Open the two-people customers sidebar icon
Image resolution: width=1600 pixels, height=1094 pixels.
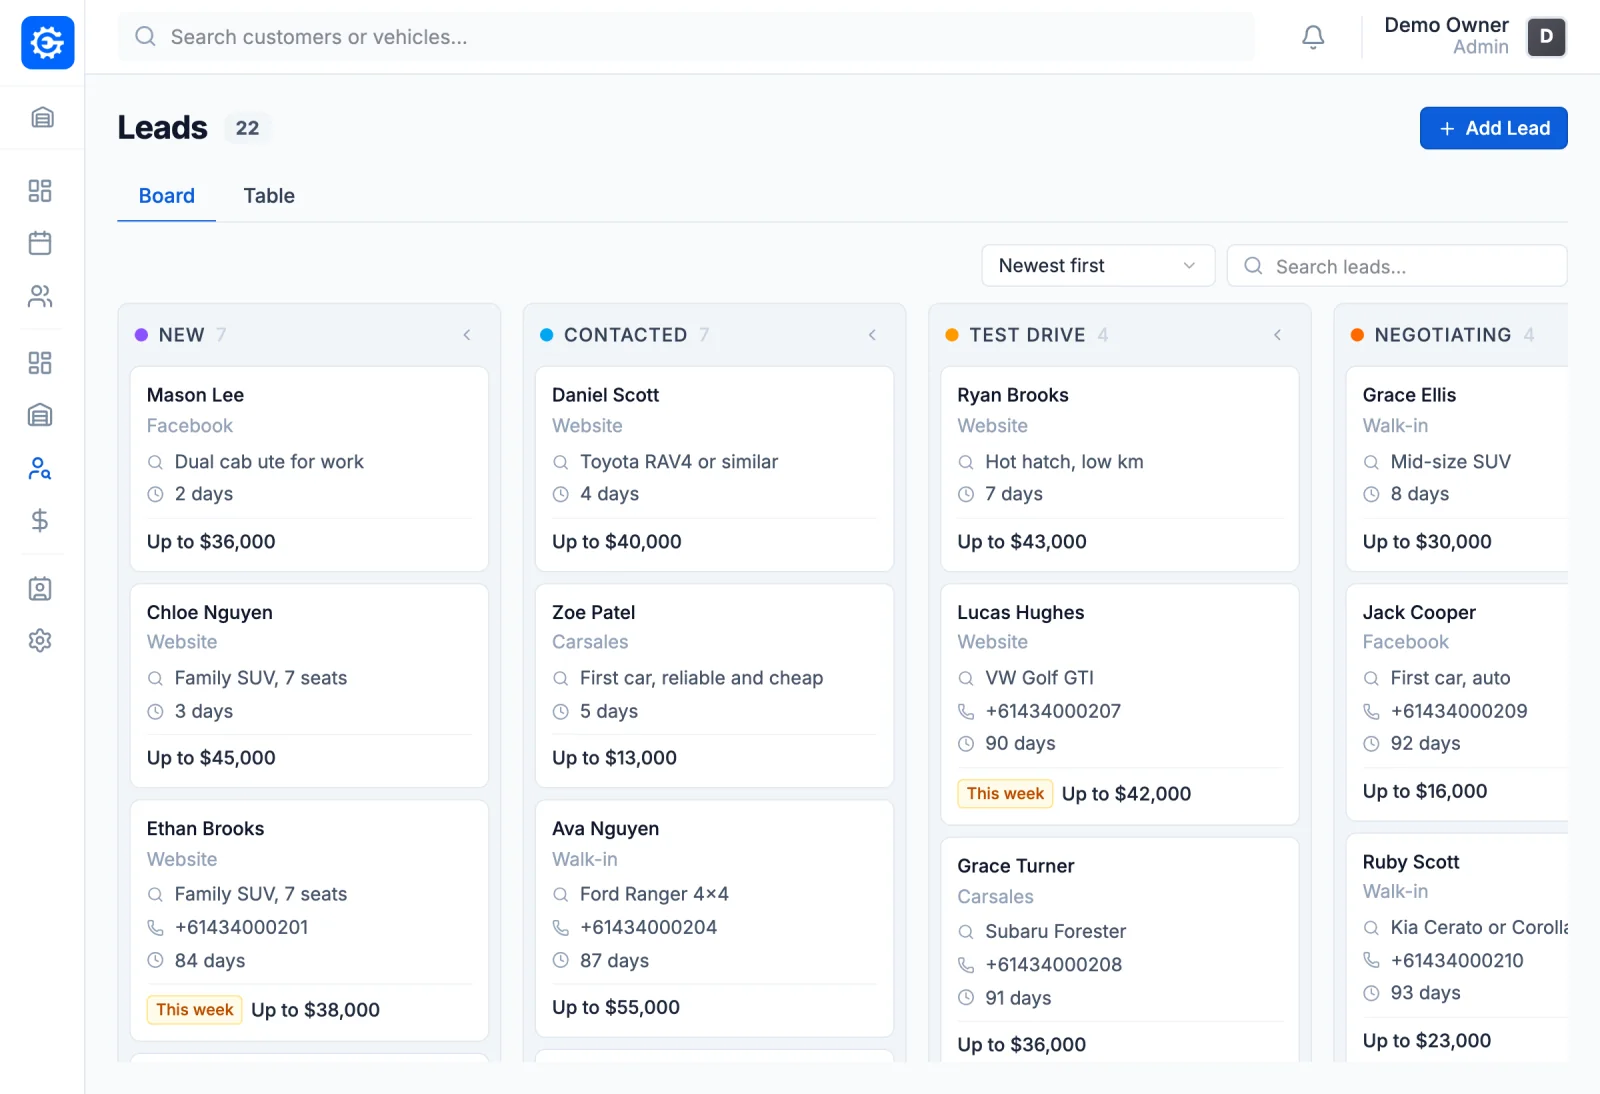pos(40,296)
